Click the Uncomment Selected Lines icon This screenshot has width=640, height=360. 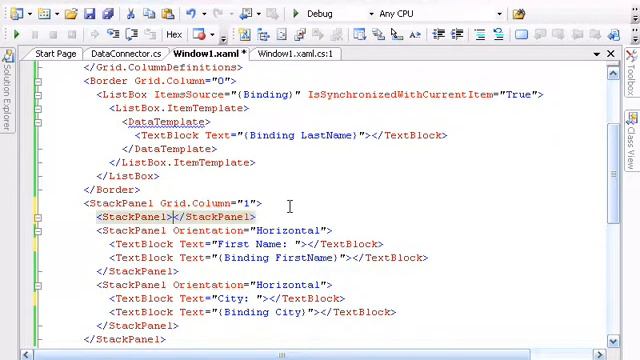click(498, 34)
